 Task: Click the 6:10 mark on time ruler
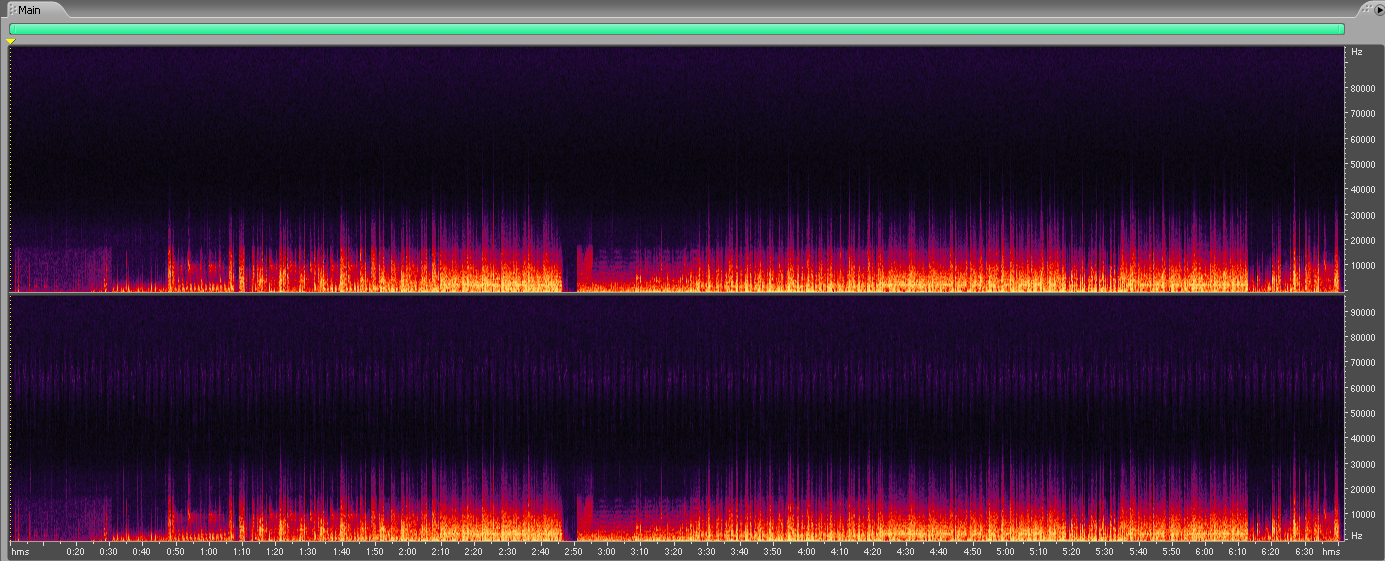pyautogui.click(x=1237, y=551)
